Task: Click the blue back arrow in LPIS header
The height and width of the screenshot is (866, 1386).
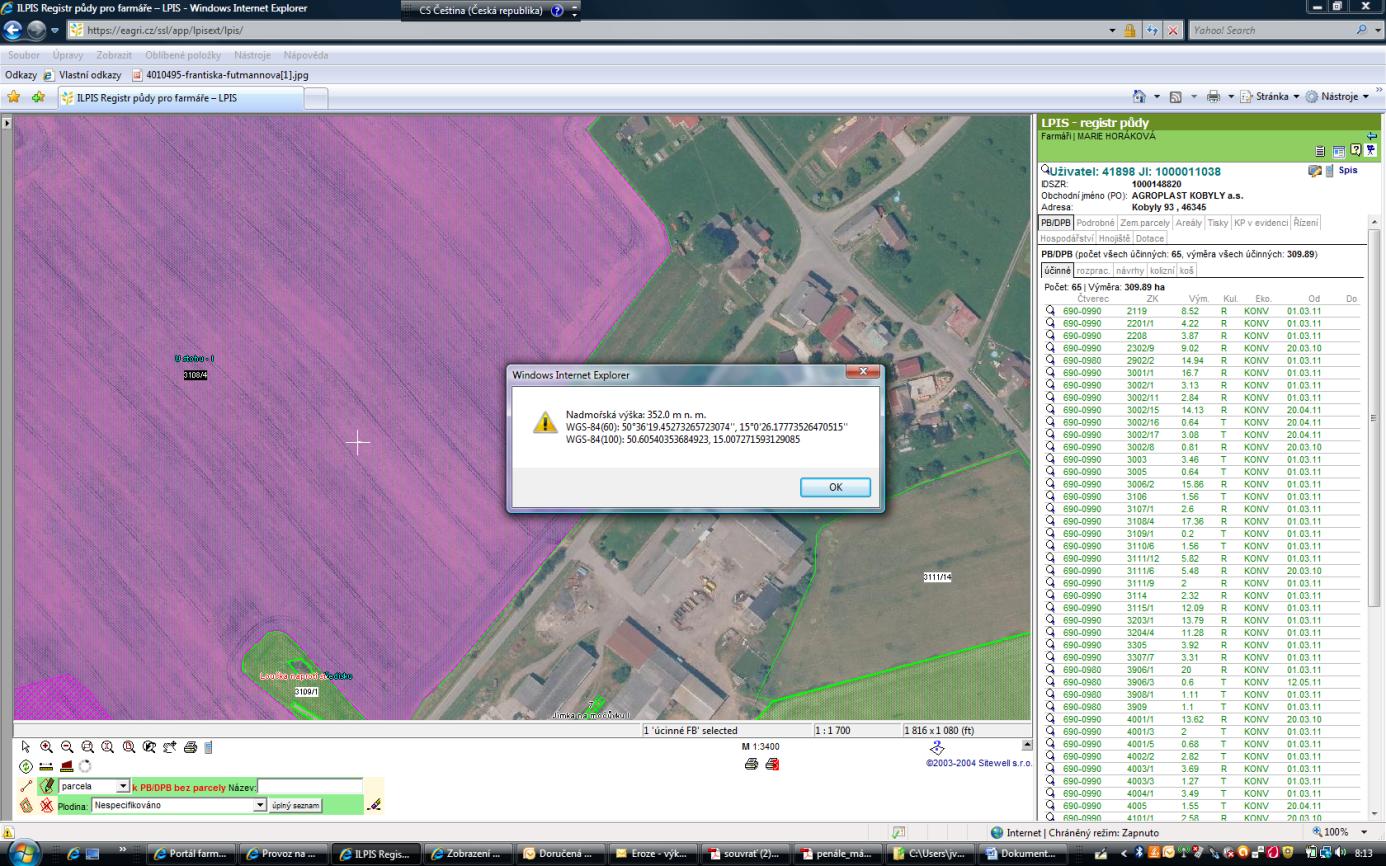Action: tap(1372, 136)
